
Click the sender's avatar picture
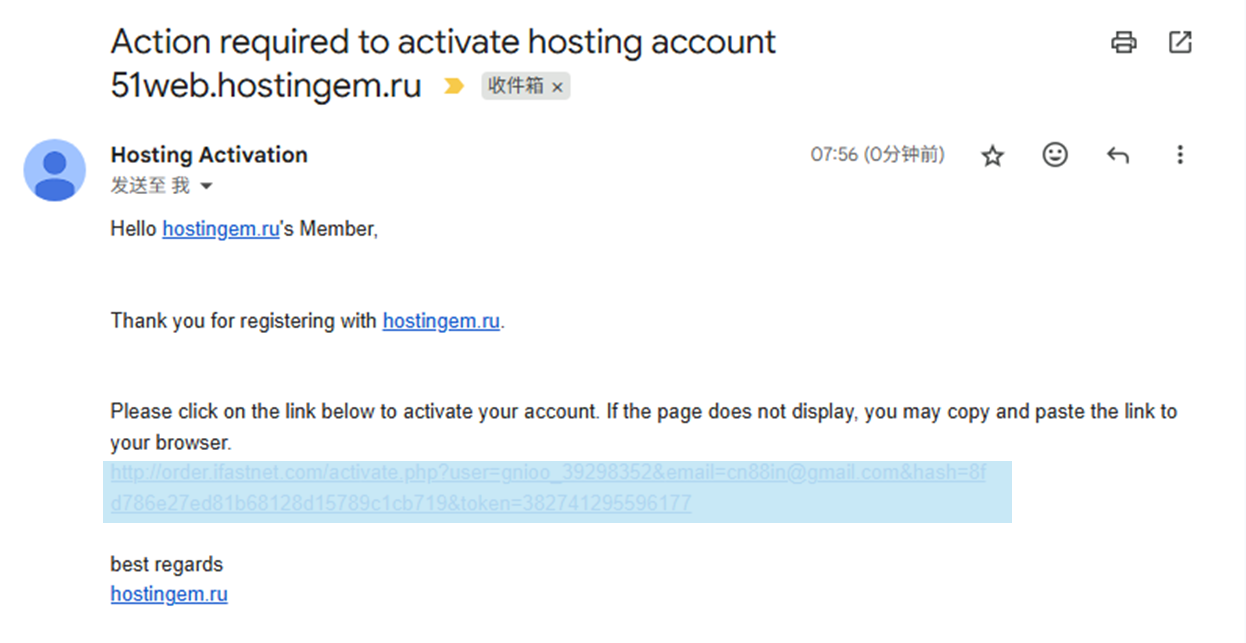tap(55, 170)
